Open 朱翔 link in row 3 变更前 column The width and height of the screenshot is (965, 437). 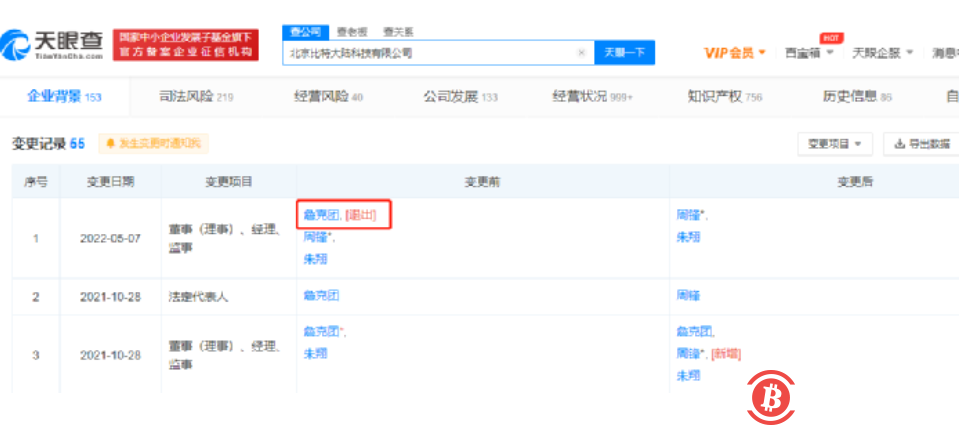315,353
